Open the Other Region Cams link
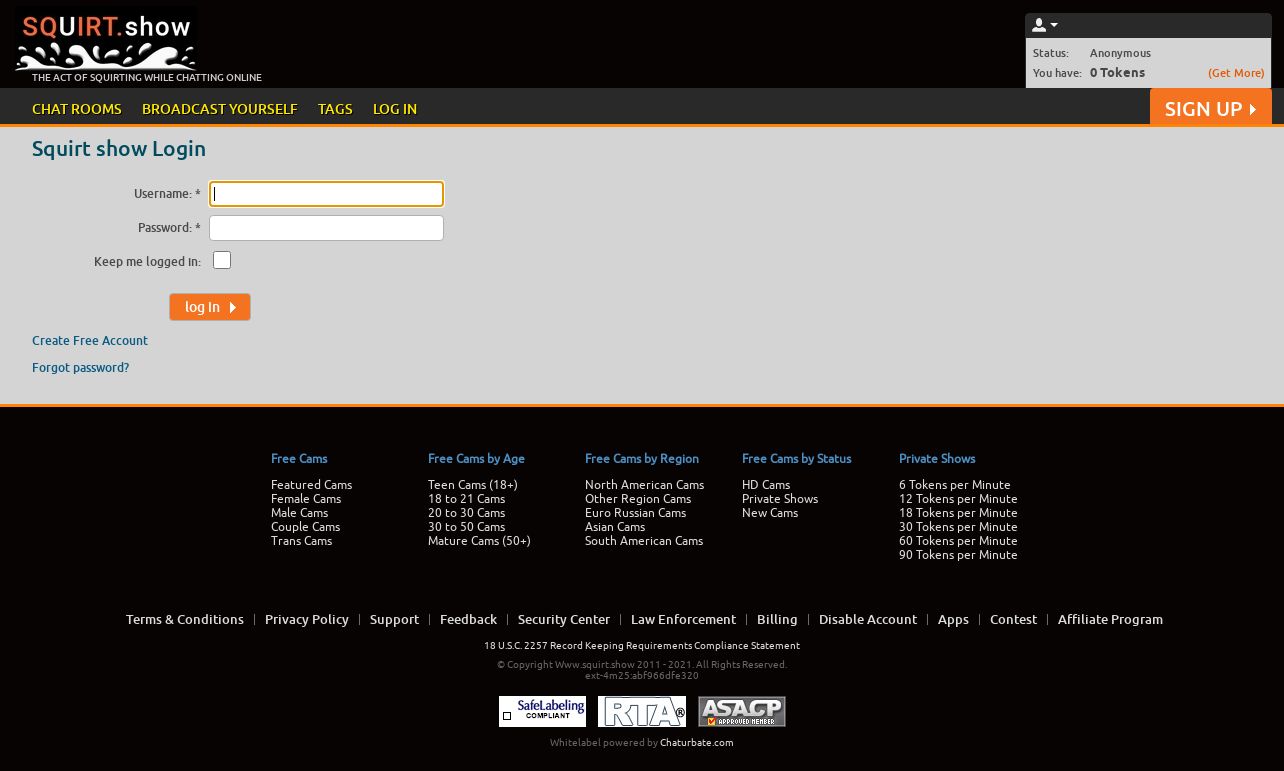 pyautogui.click(x=638, y=498)
